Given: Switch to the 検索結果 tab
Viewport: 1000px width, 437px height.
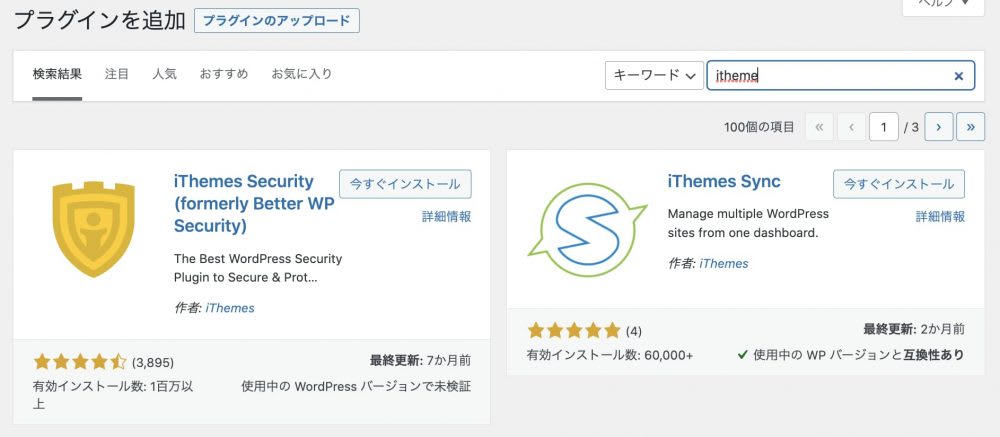Looking at the screenshot, I should pos(57,74).
